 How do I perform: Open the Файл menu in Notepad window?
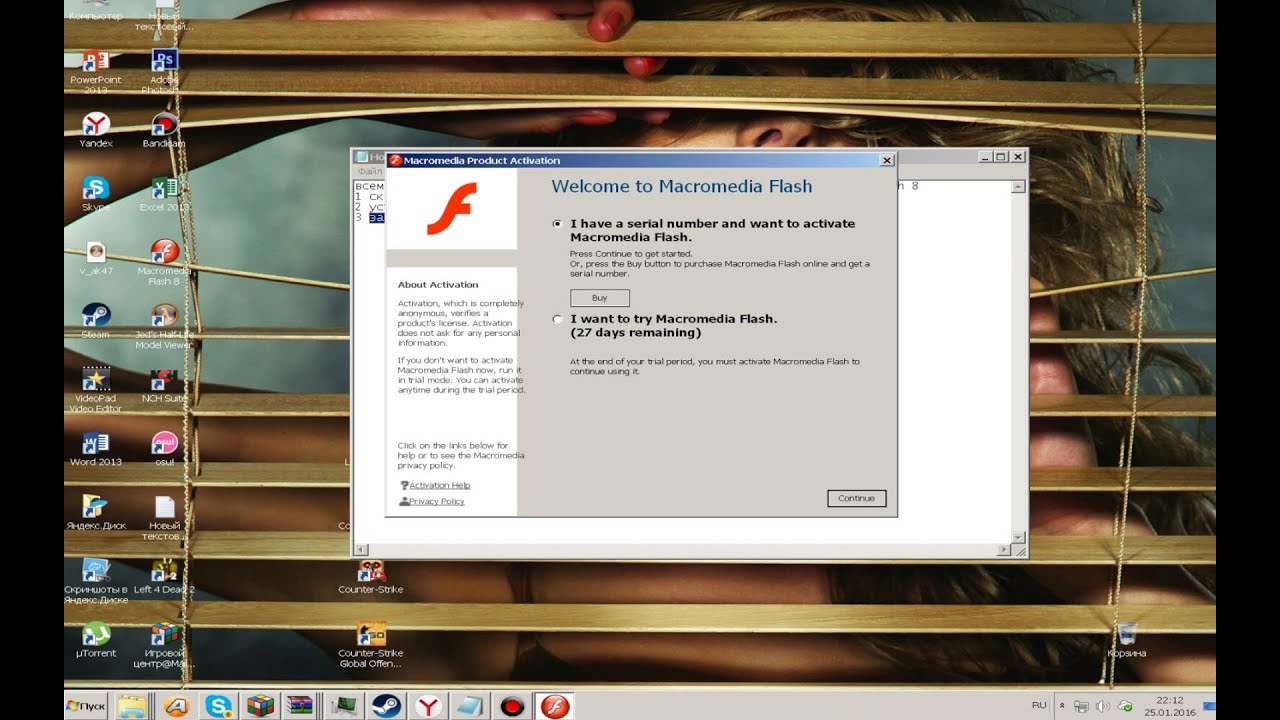370,172
